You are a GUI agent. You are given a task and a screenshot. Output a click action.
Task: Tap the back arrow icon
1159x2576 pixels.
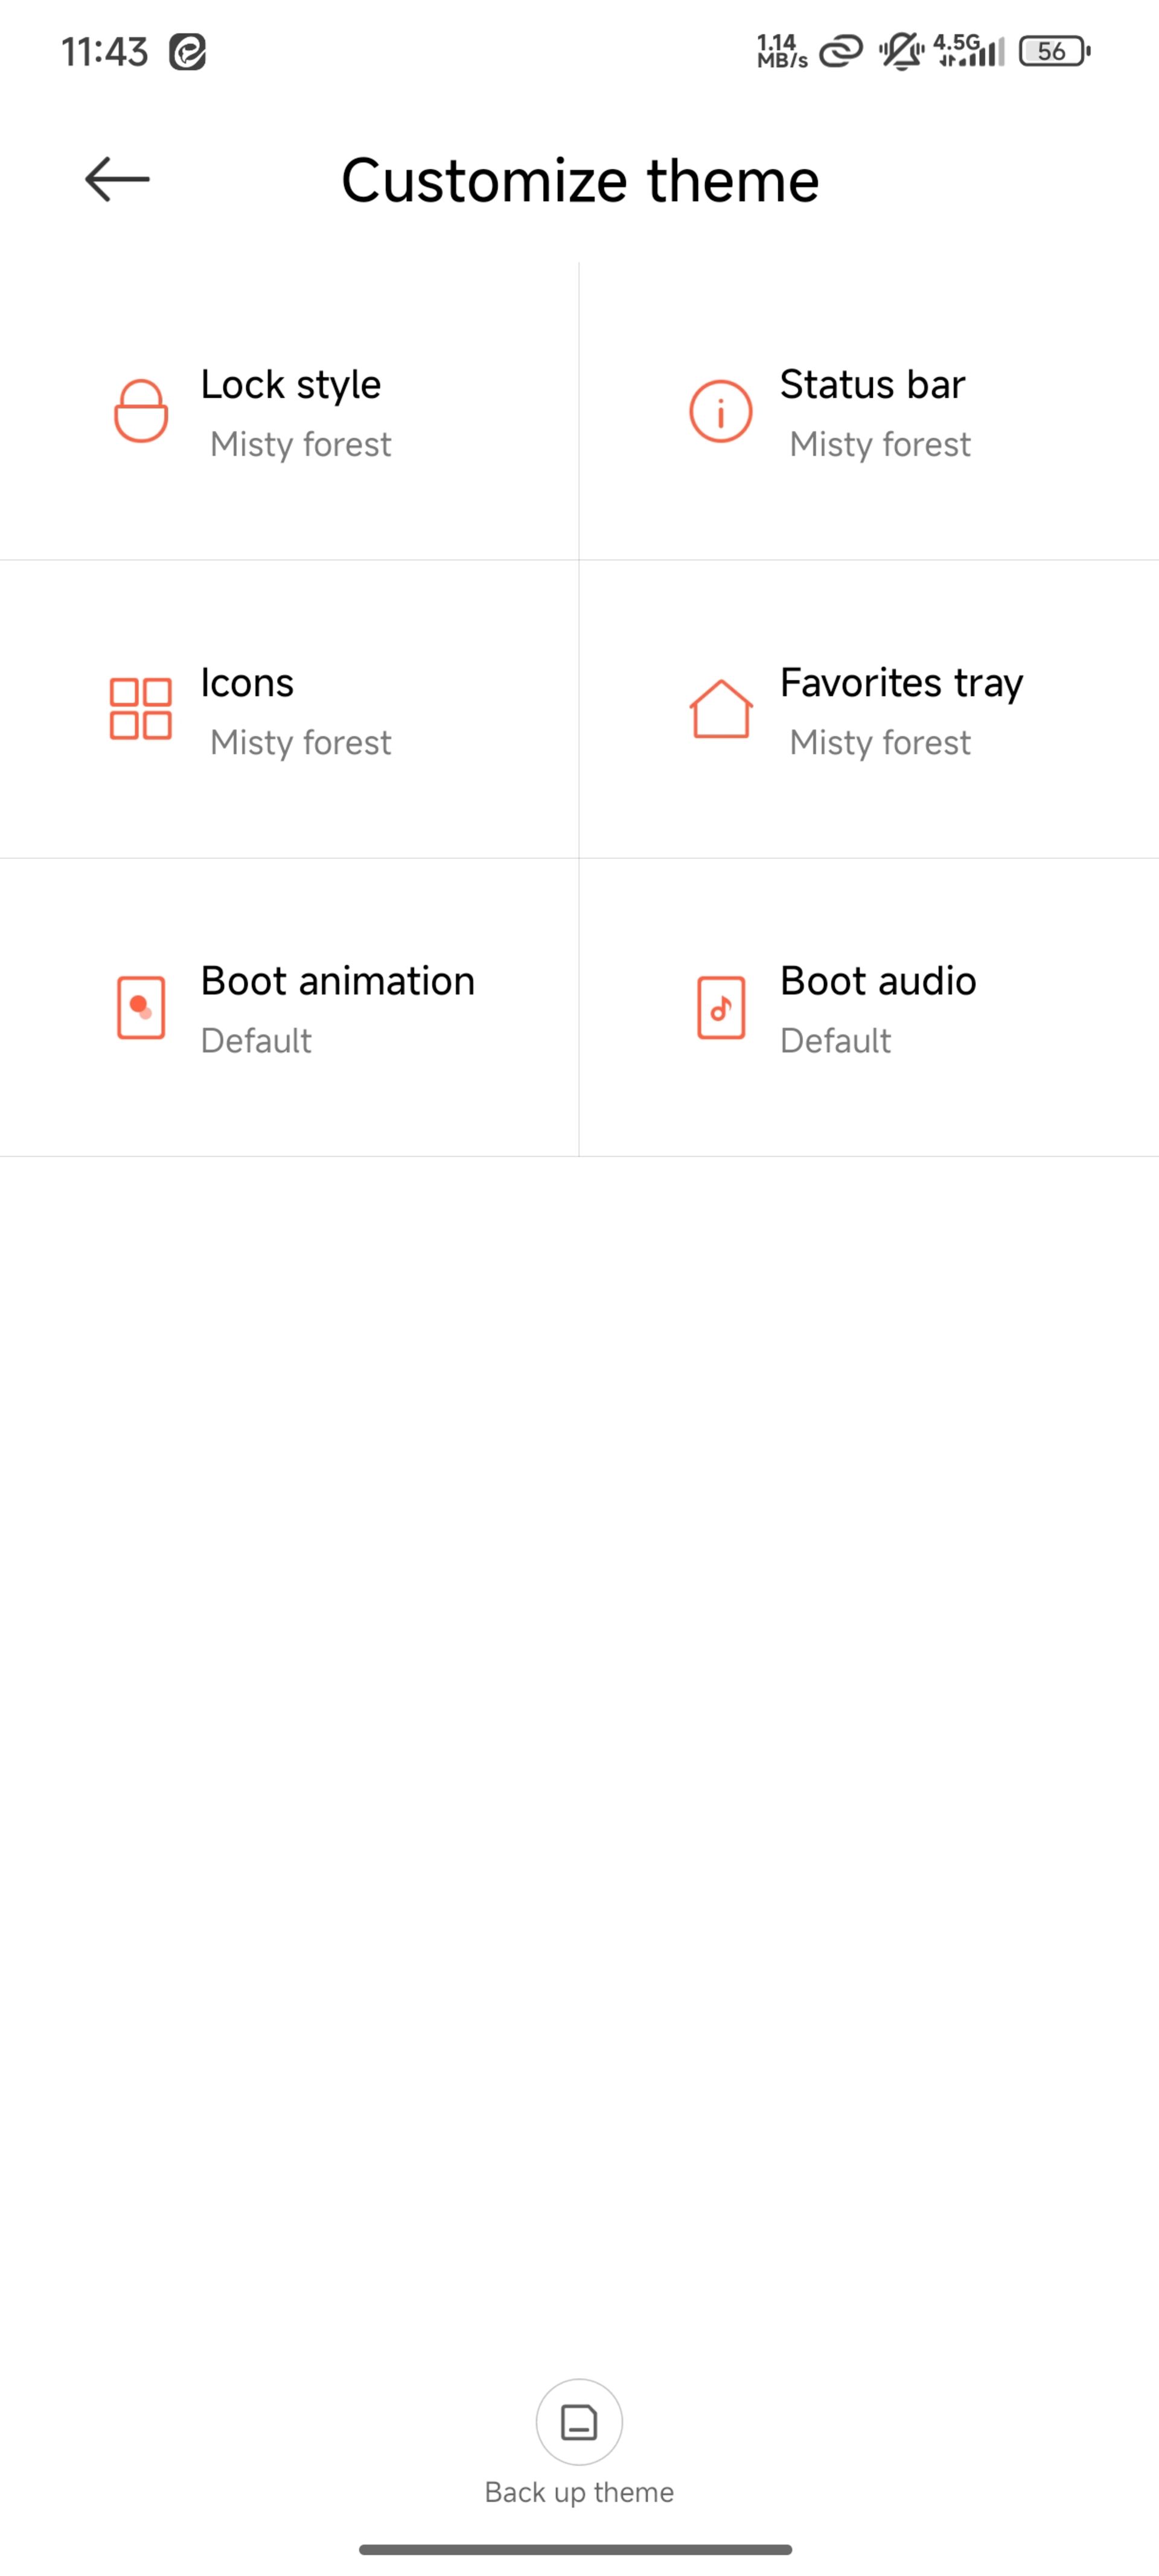117,180
